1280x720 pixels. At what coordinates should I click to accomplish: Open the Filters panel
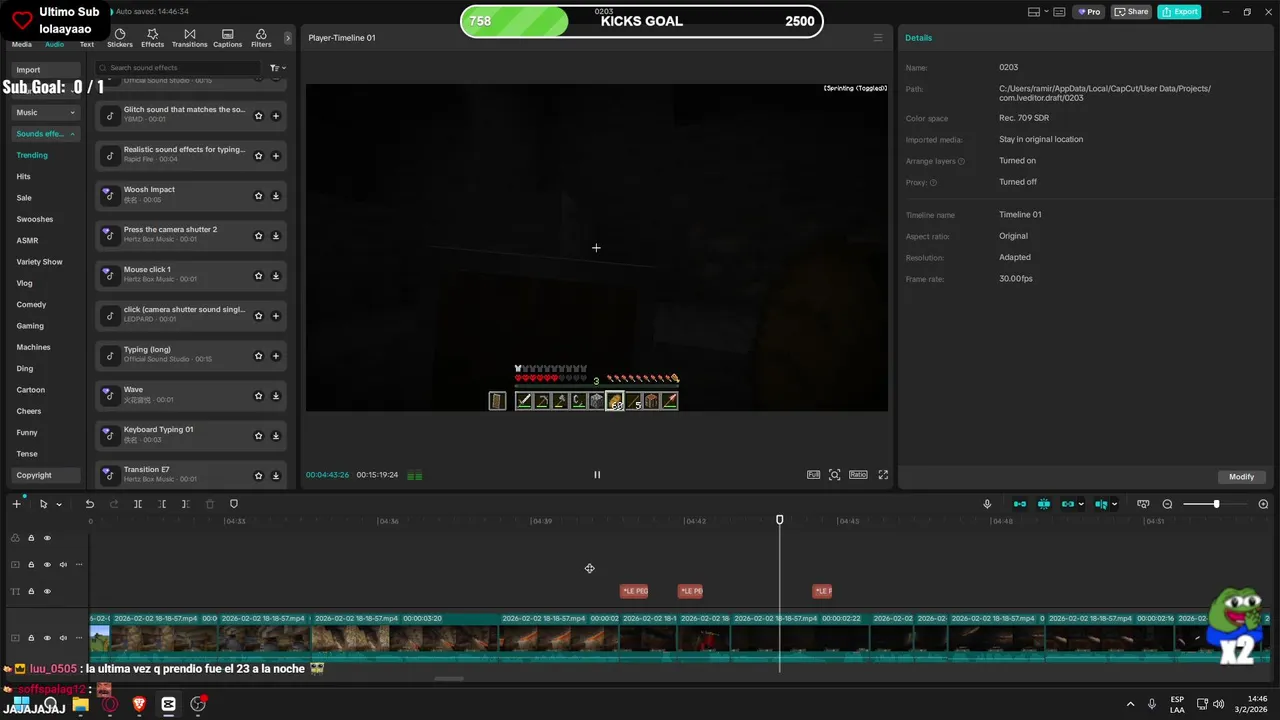click(x=261, y=38)
